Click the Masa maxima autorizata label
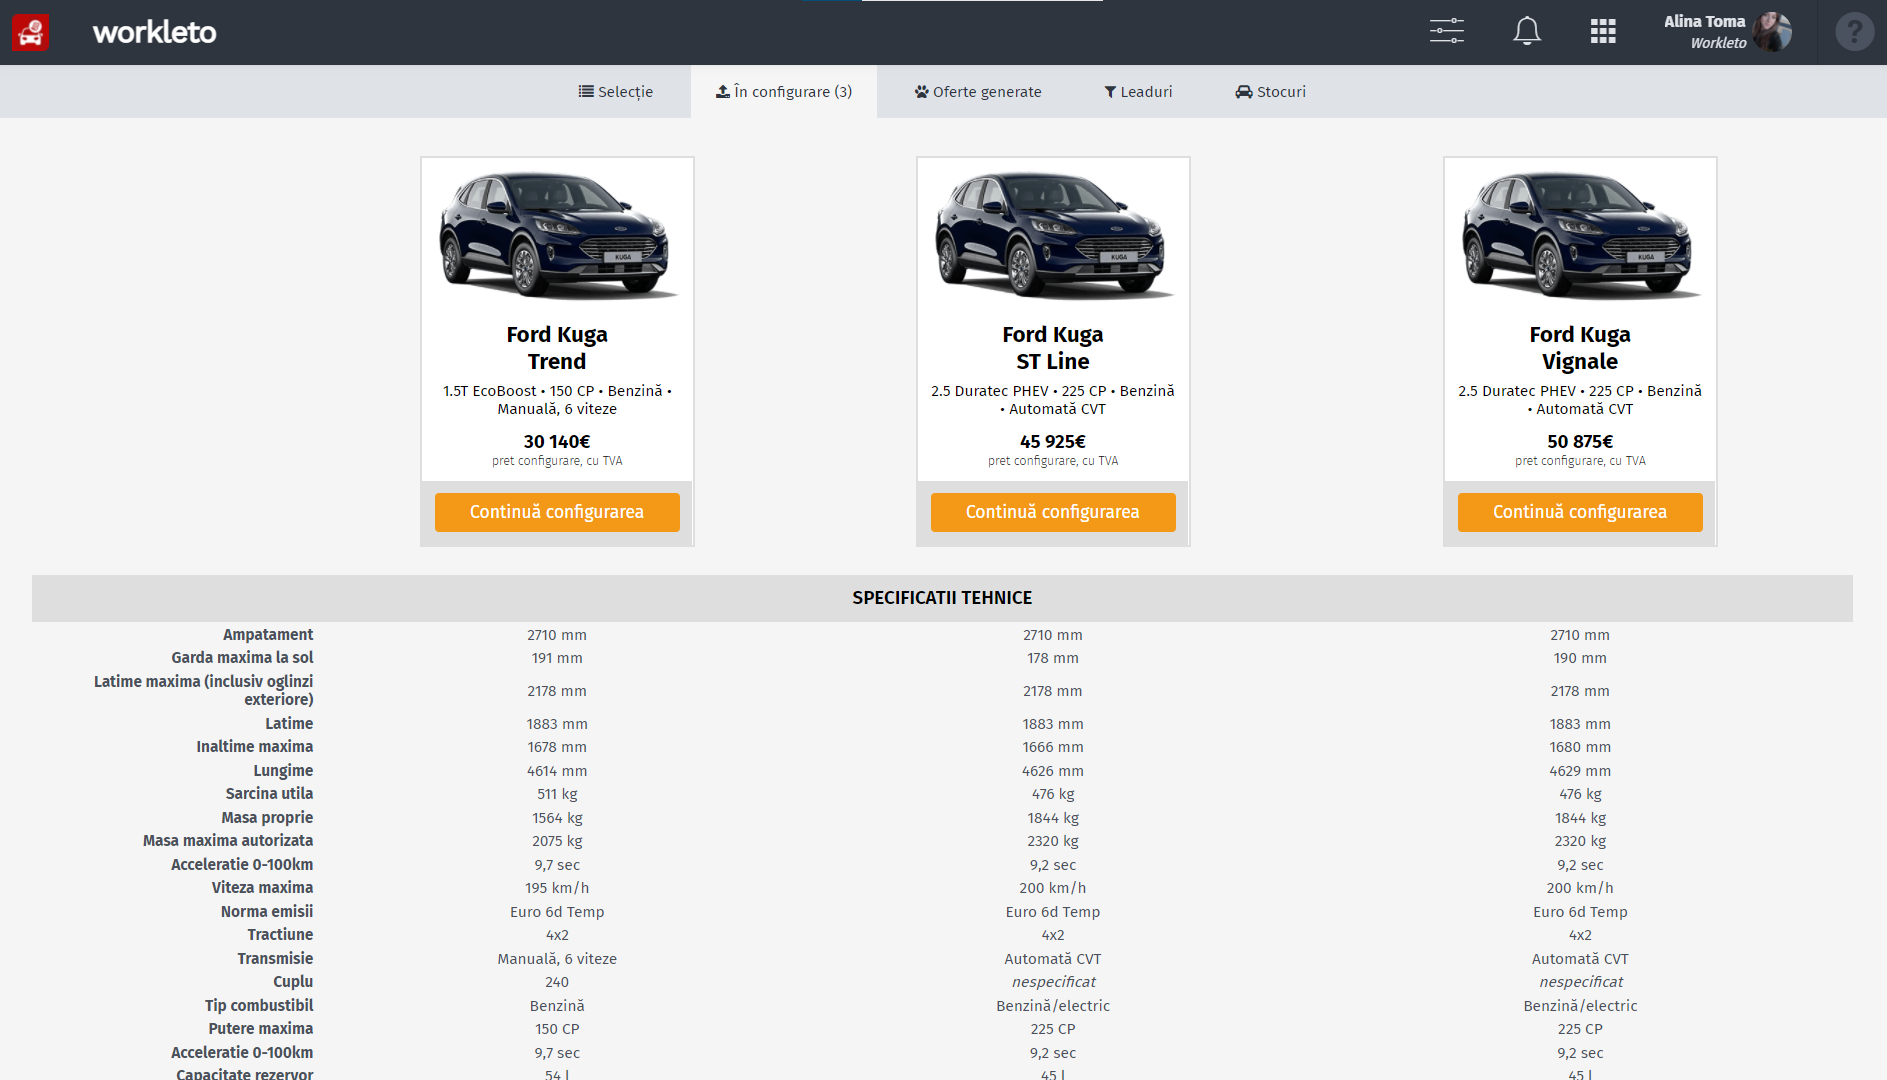 pos(228,841)
